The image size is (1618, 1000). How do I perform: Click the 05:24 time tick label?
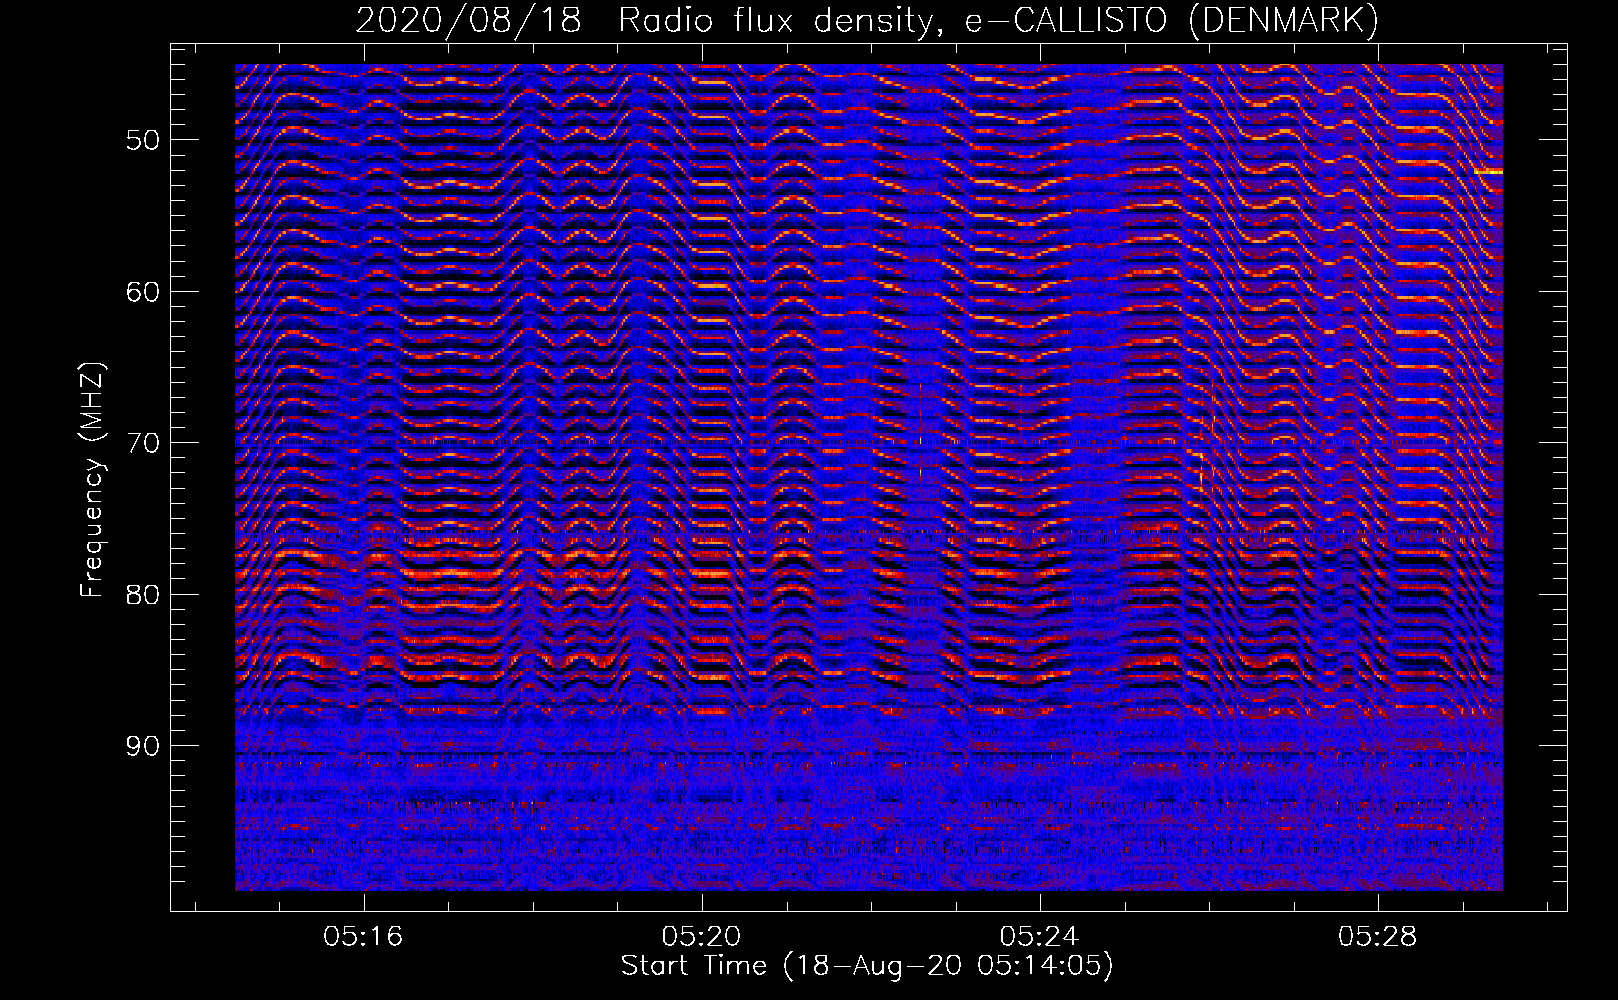1039,936
